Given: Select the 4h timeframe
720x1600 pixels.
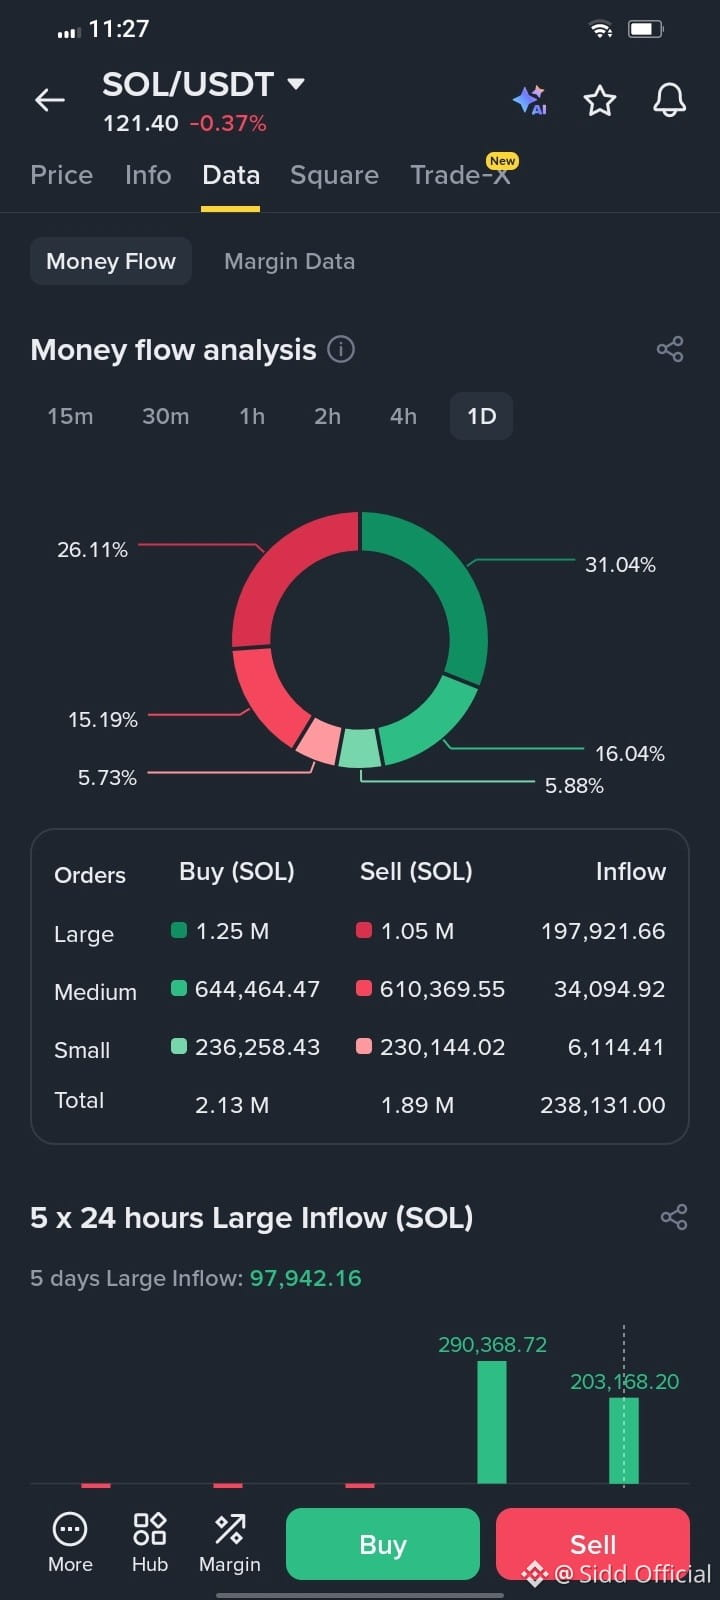Looking at the screenshot, I should (x=403, y=416).
